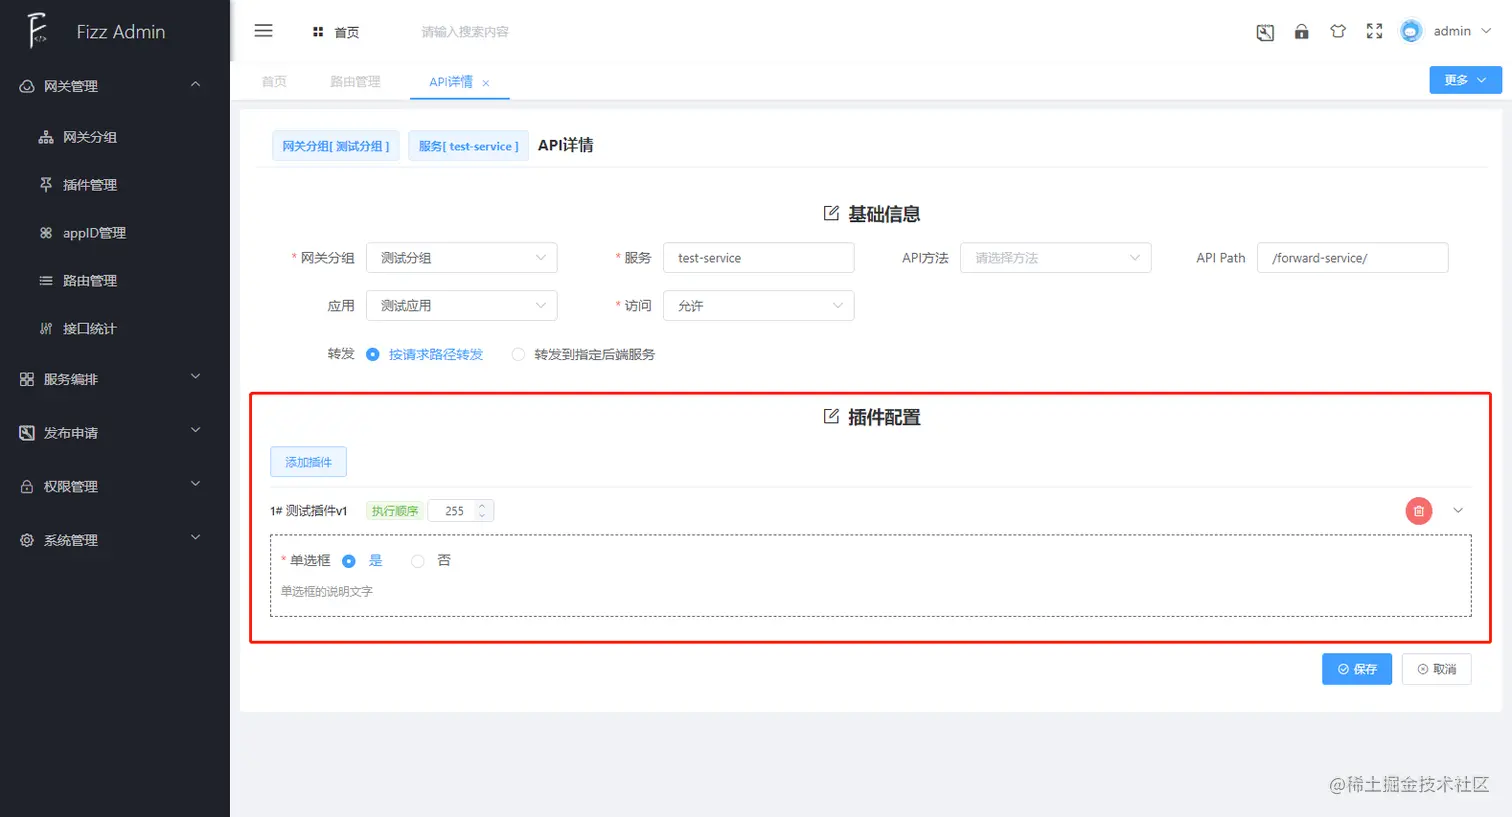Open the admin user dropdown arrow
Image resolution: width=1512 pixels, height=817 pixels.
(x=1486, y=31)
